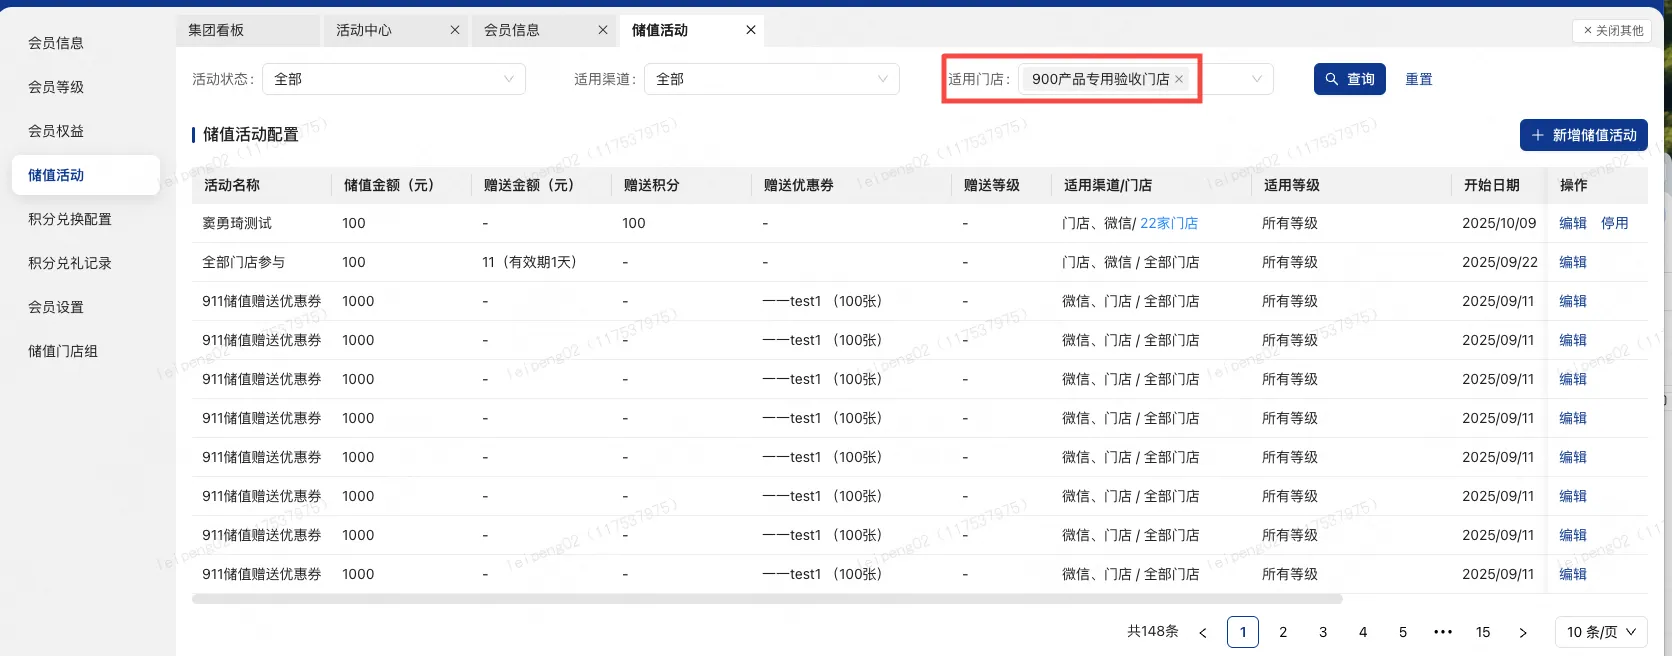The height and width of the screenshot is (656, 1672).
Task: Close the 活动中心 tab
Action: (455, 30)
